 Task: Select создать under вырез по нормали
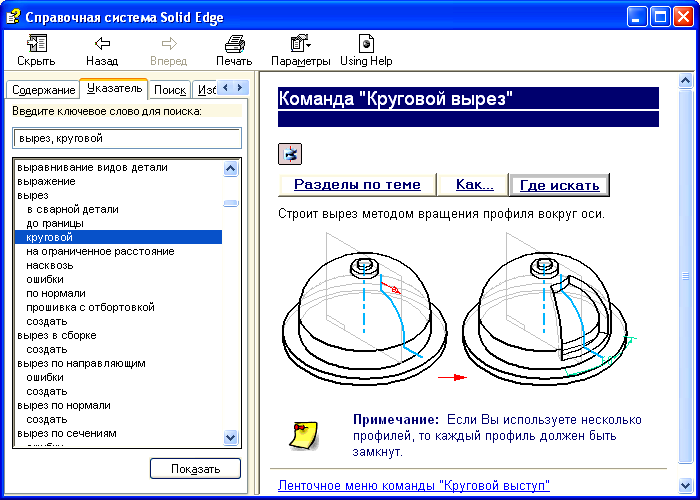pyautogui.click(x=46, y=419)
